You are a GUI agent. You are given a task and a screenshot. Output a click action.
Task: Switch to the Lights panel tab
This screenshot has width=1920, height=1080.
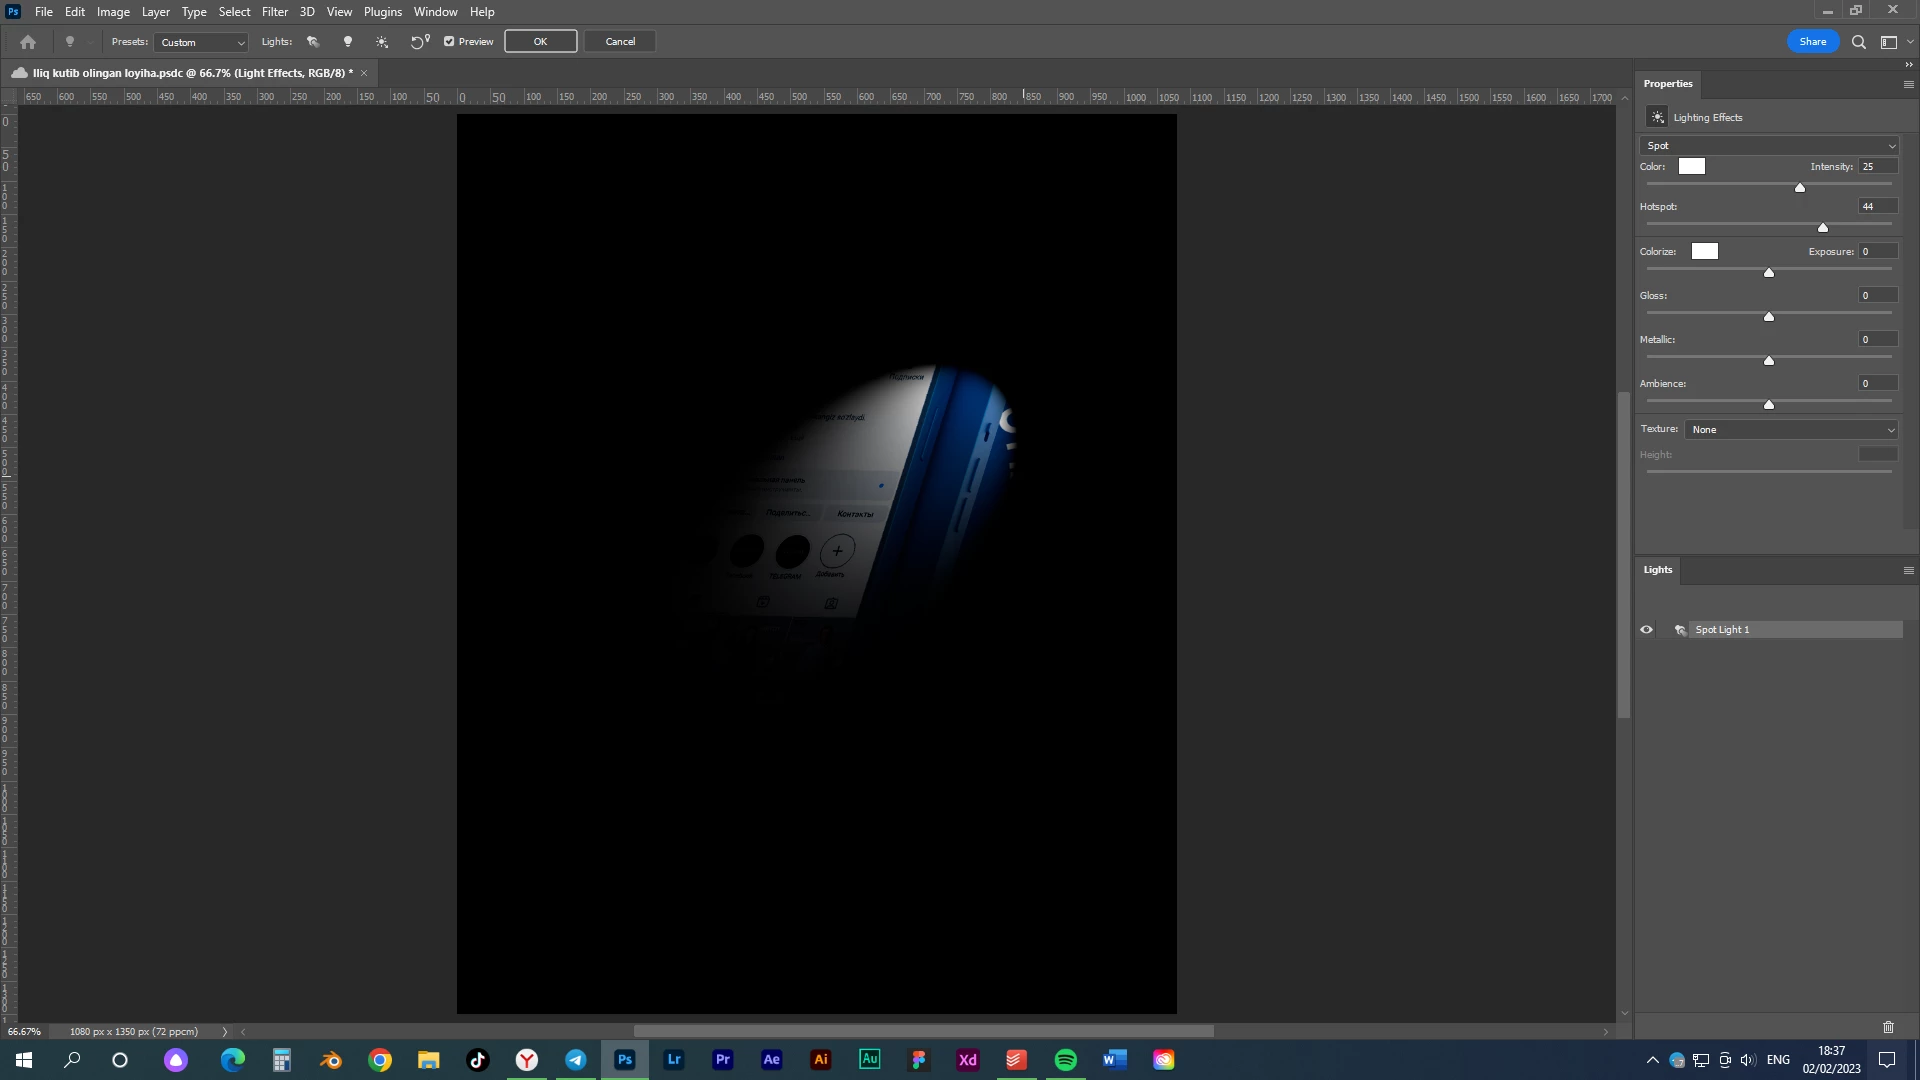[1657, 570]
